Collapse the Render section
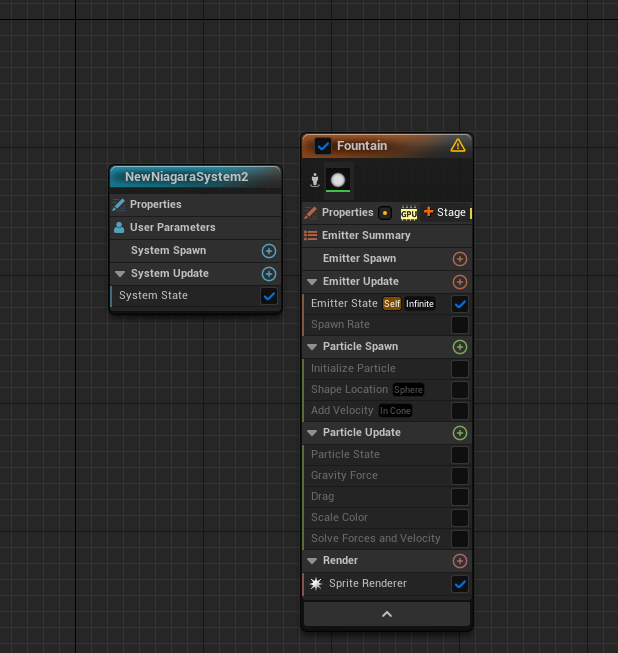This screenshot has width=618, height=653. click(312, 561)
